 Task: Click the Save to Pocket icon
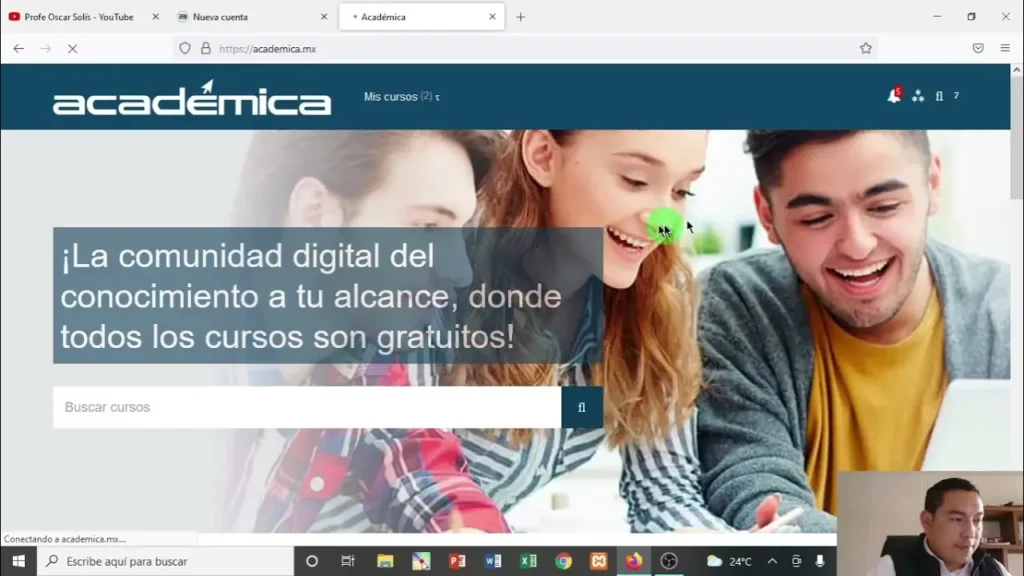coord(978,48)
